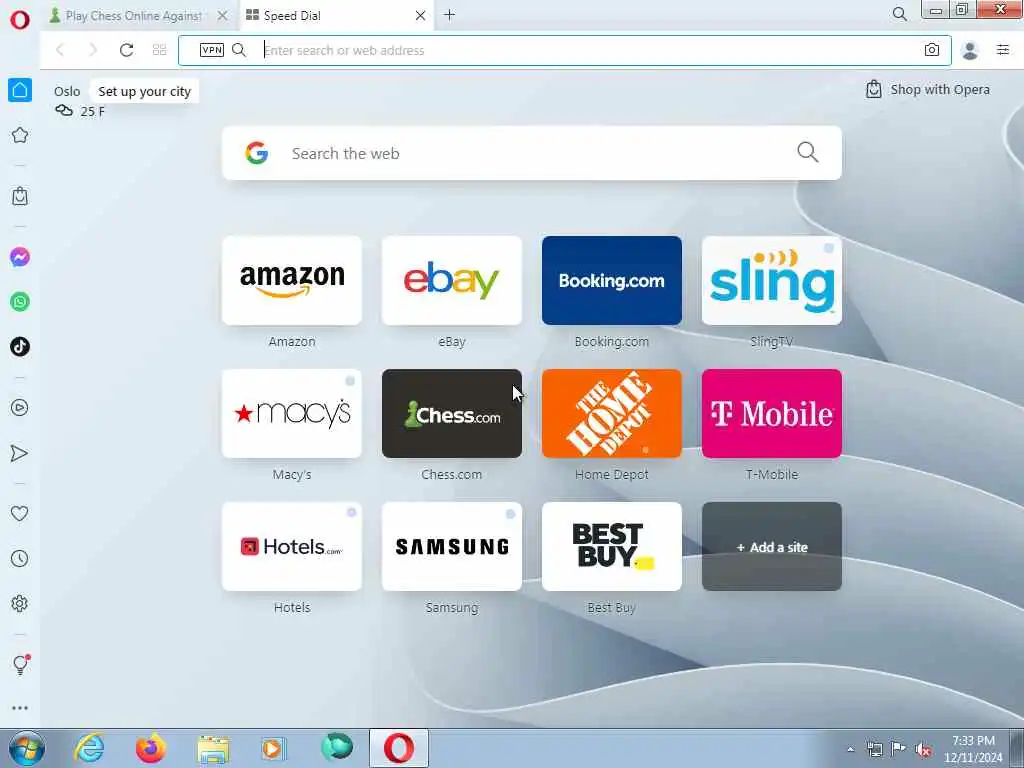The width and height of the screenshot is (1024, 768).
Task: Click the Back navigation arrow
Action: tap(60, 50)
